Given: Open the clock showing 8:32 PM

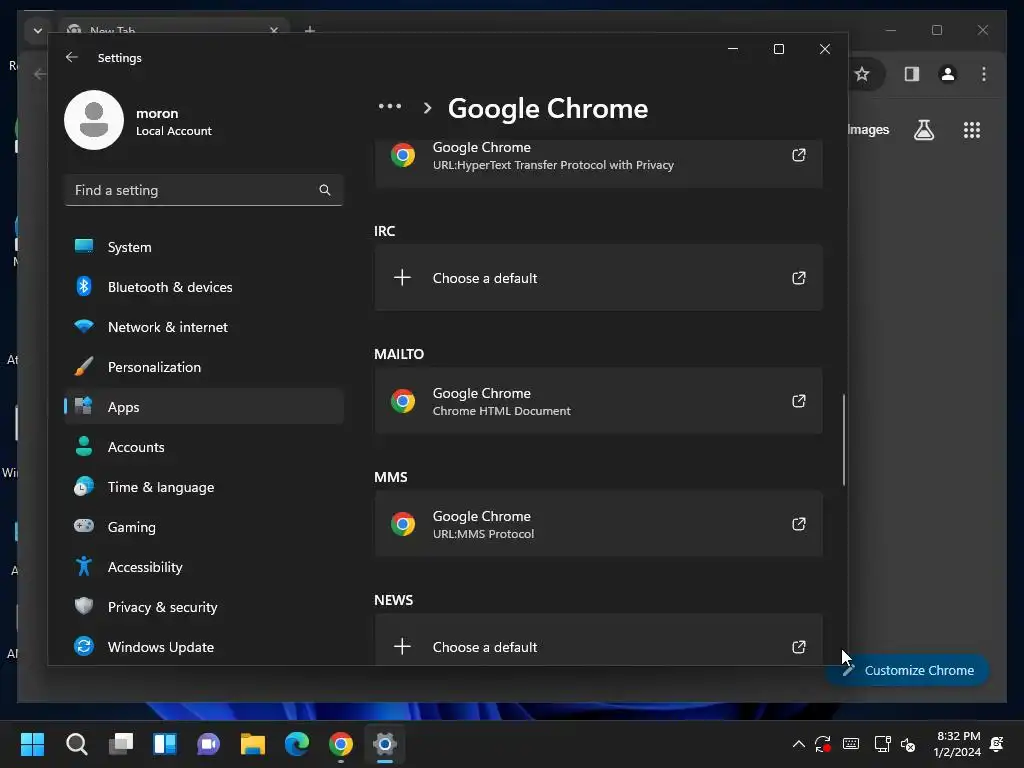Looking at the screenshot, I should coord(957,744).
